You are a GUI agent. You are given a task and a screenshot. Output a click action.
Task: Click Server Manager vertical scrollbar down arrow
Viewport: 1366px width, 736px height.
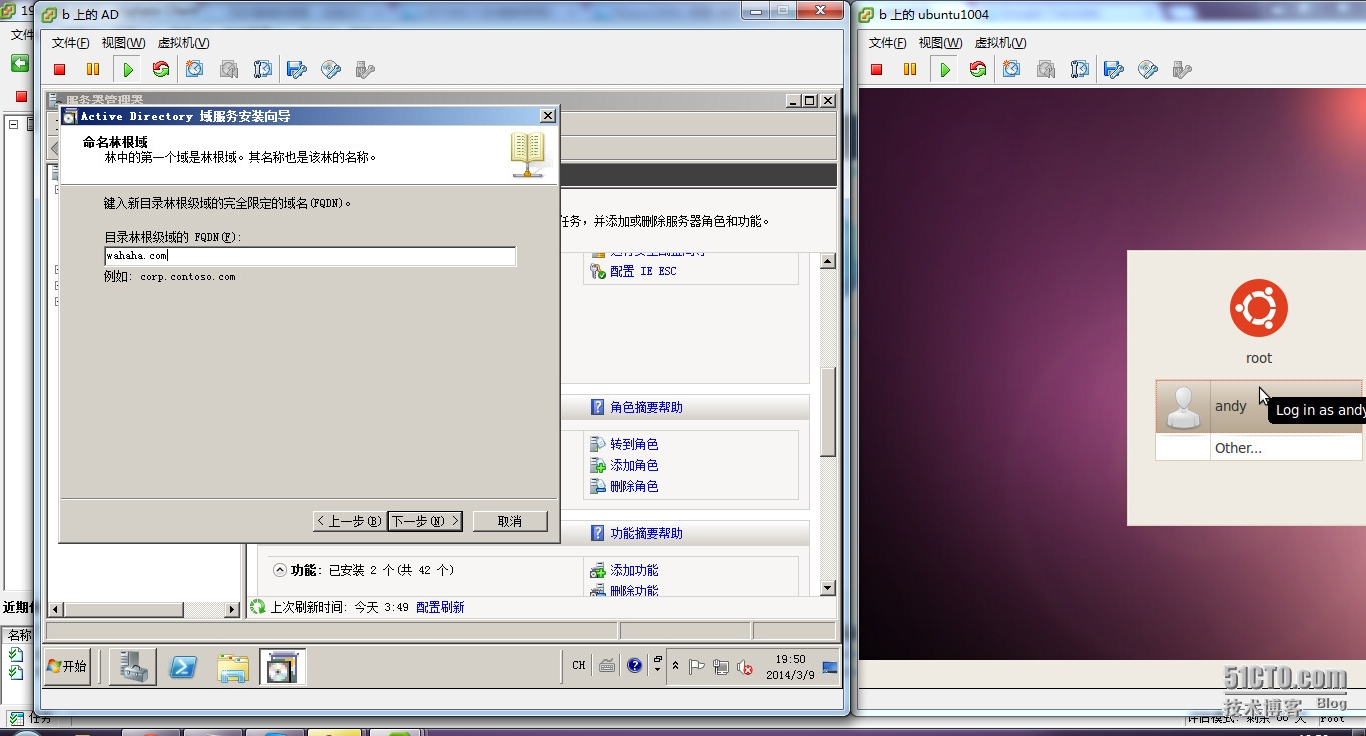[828, 588]
